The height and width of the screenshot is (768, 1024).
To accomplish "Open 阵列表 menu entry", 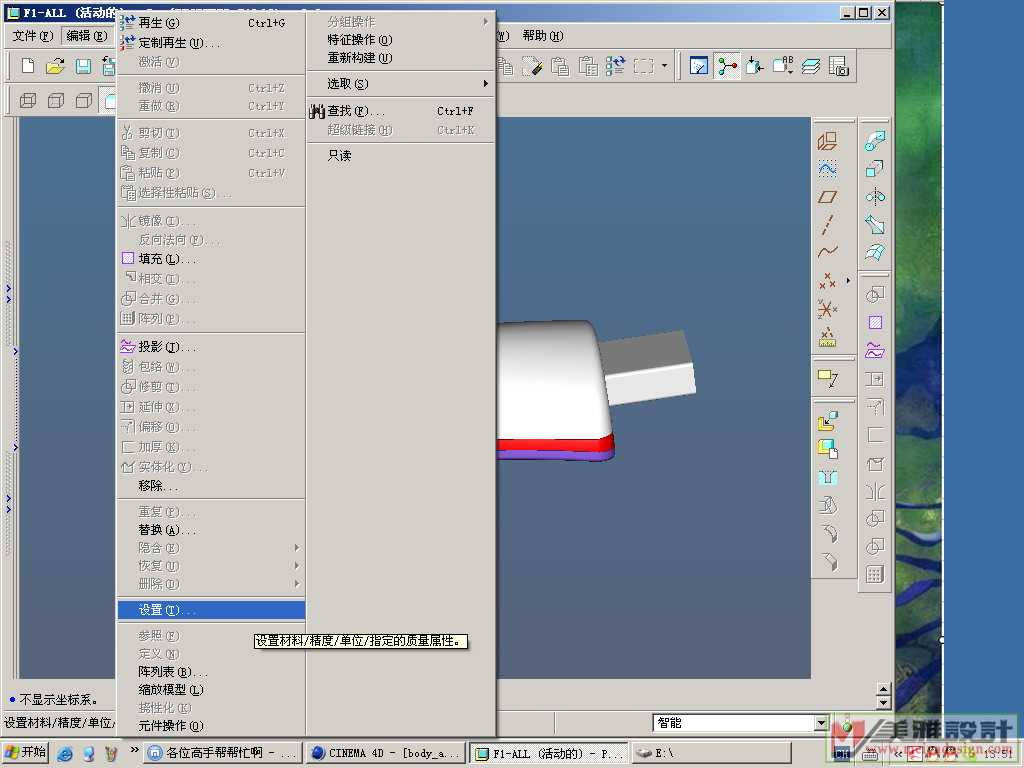I will pyautogui.click(x=211, y=671).
